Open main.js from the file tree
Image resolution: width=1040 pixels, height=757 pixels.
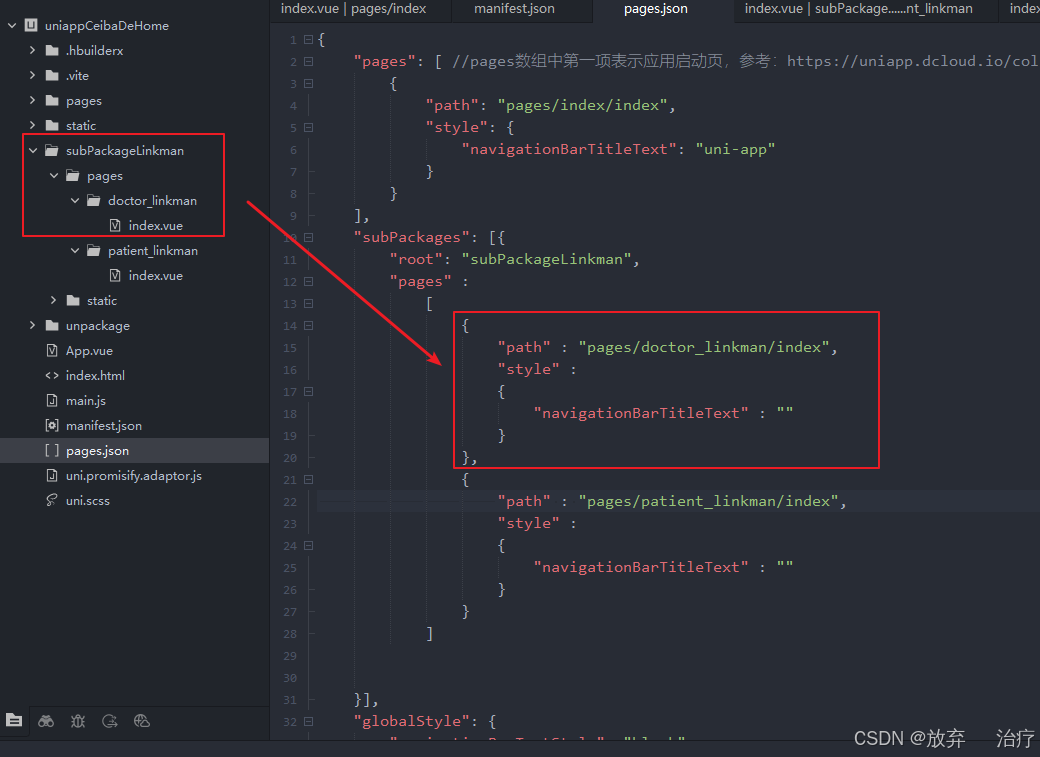coord(86,401)
